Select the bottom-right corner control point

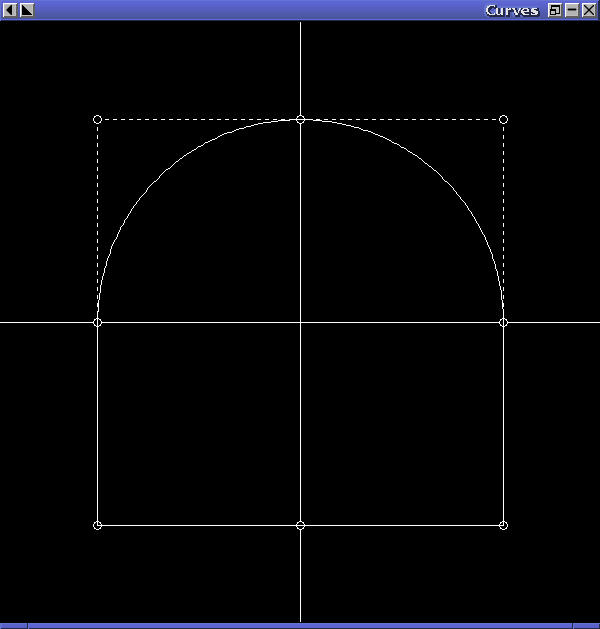(x=503, y=526)
